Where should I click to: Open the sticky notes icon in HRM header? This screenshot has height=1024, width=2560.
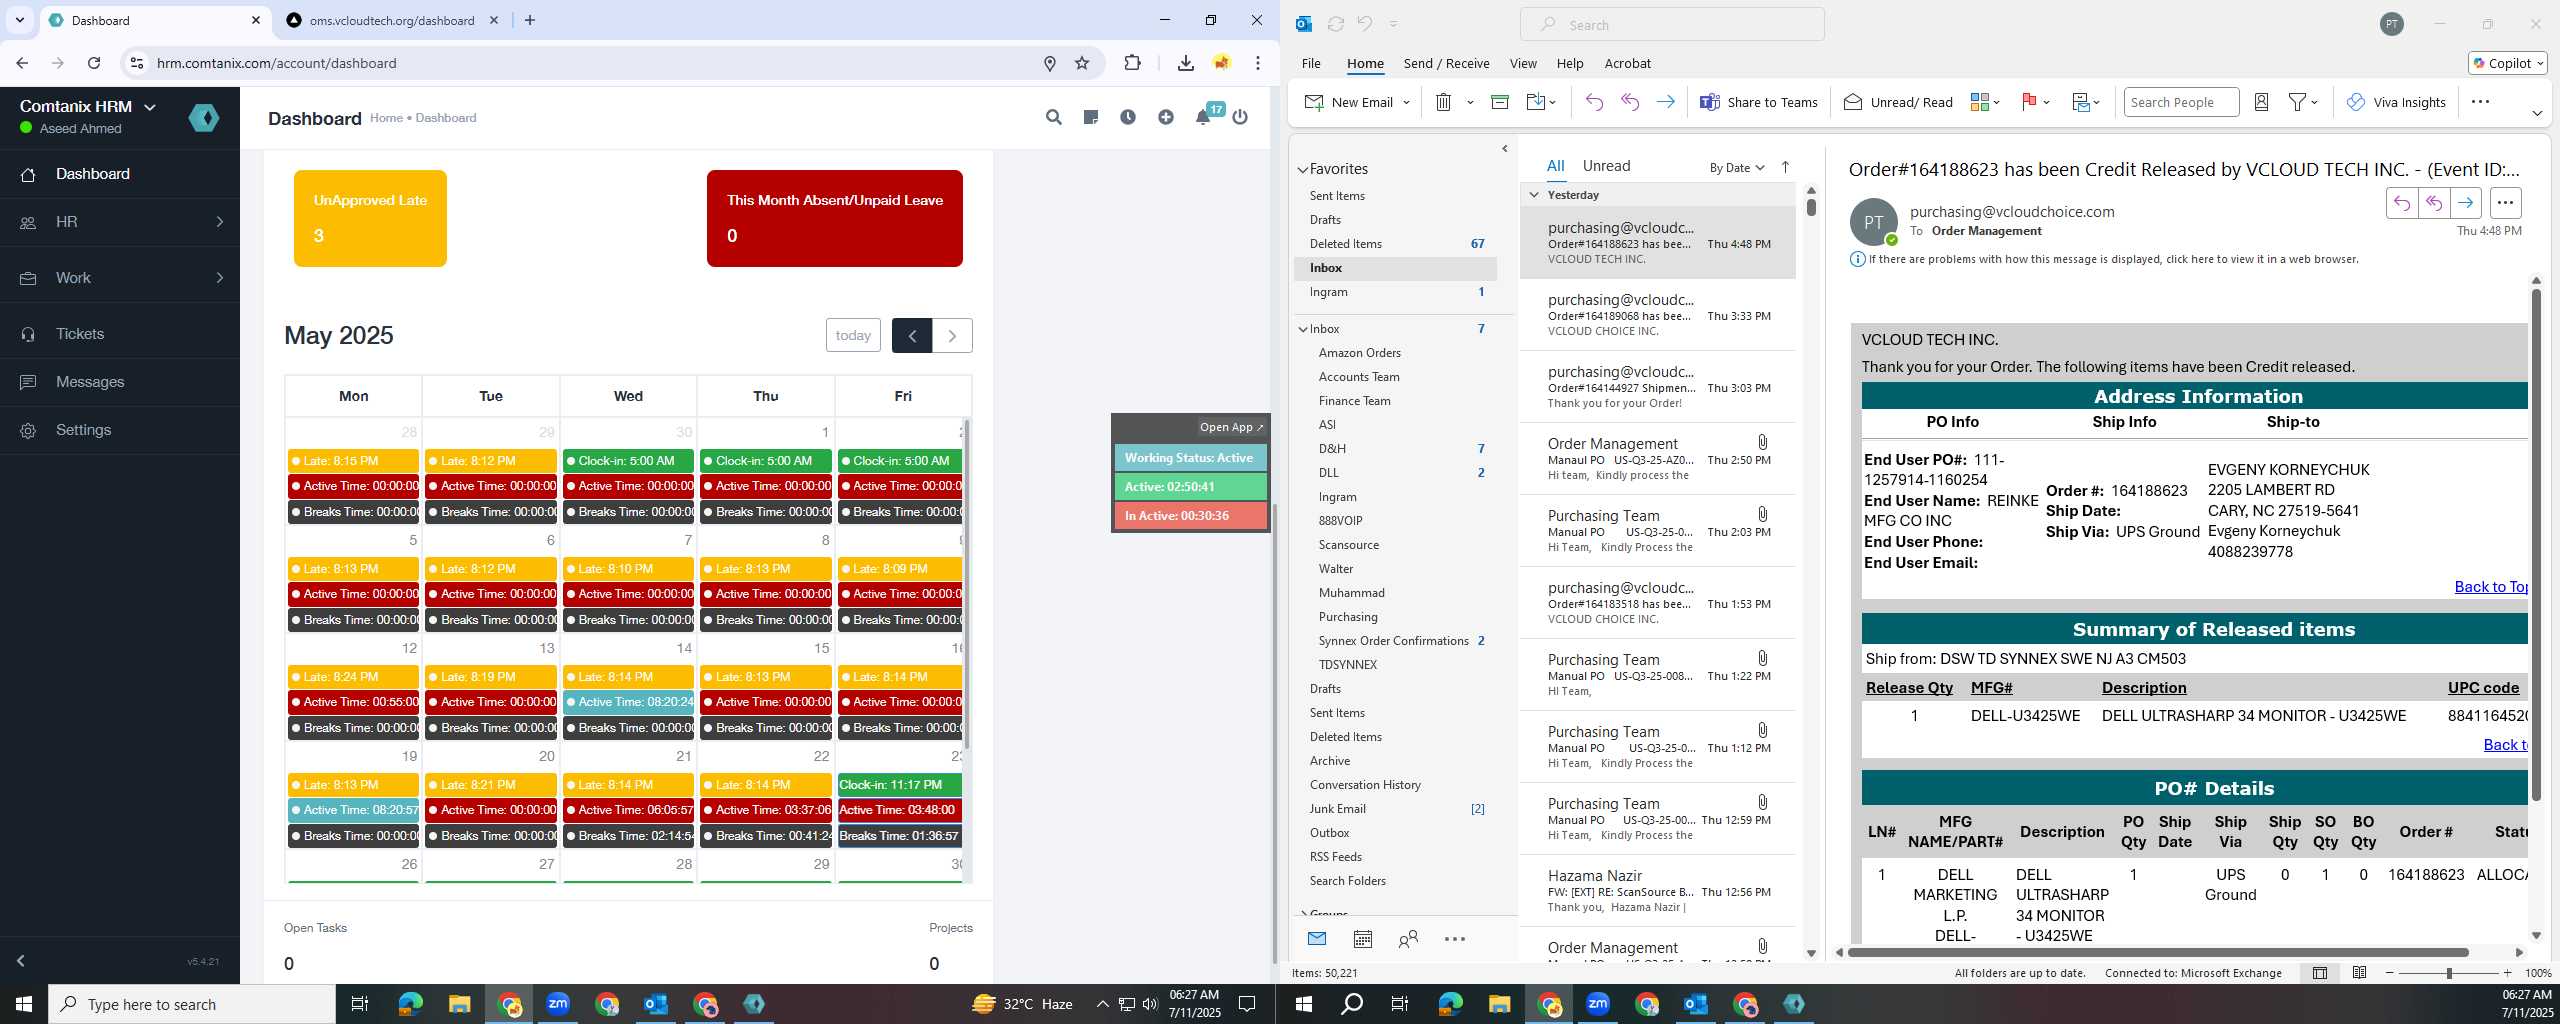(x=1091, y=117)
